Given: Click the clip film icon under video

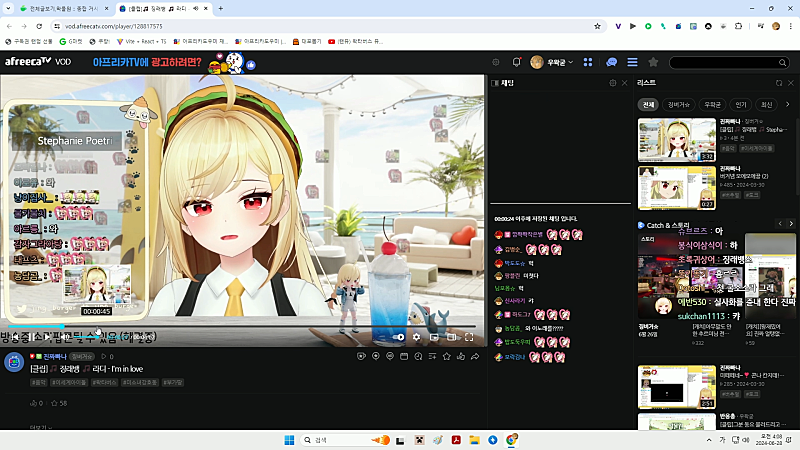Looking at the screenshot, I should pos(404,357).
